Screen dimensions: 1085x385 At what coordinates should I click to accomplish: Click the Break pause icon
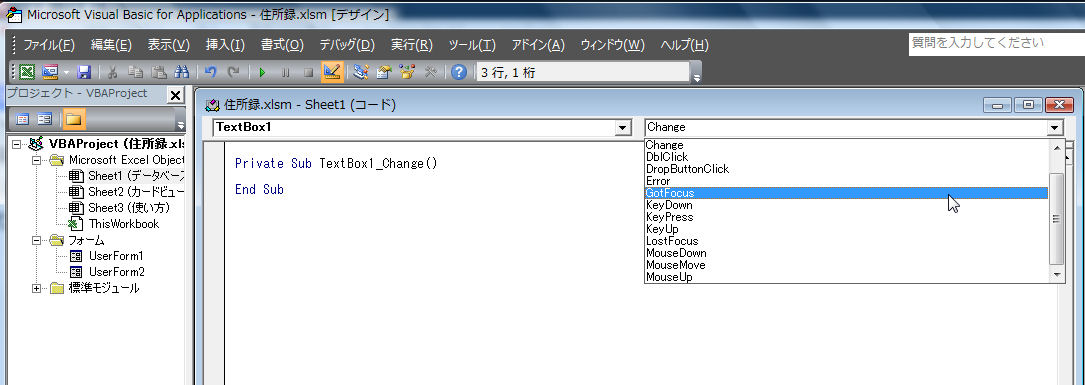point(285,72)
